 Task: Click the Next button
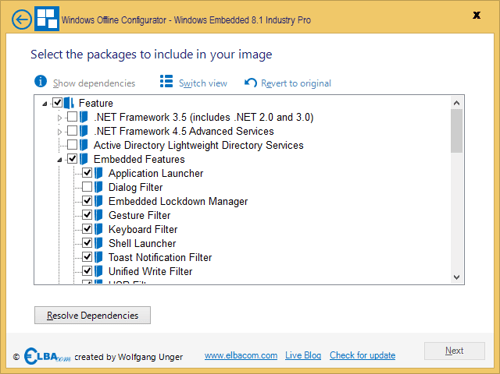tap(454, 351)
